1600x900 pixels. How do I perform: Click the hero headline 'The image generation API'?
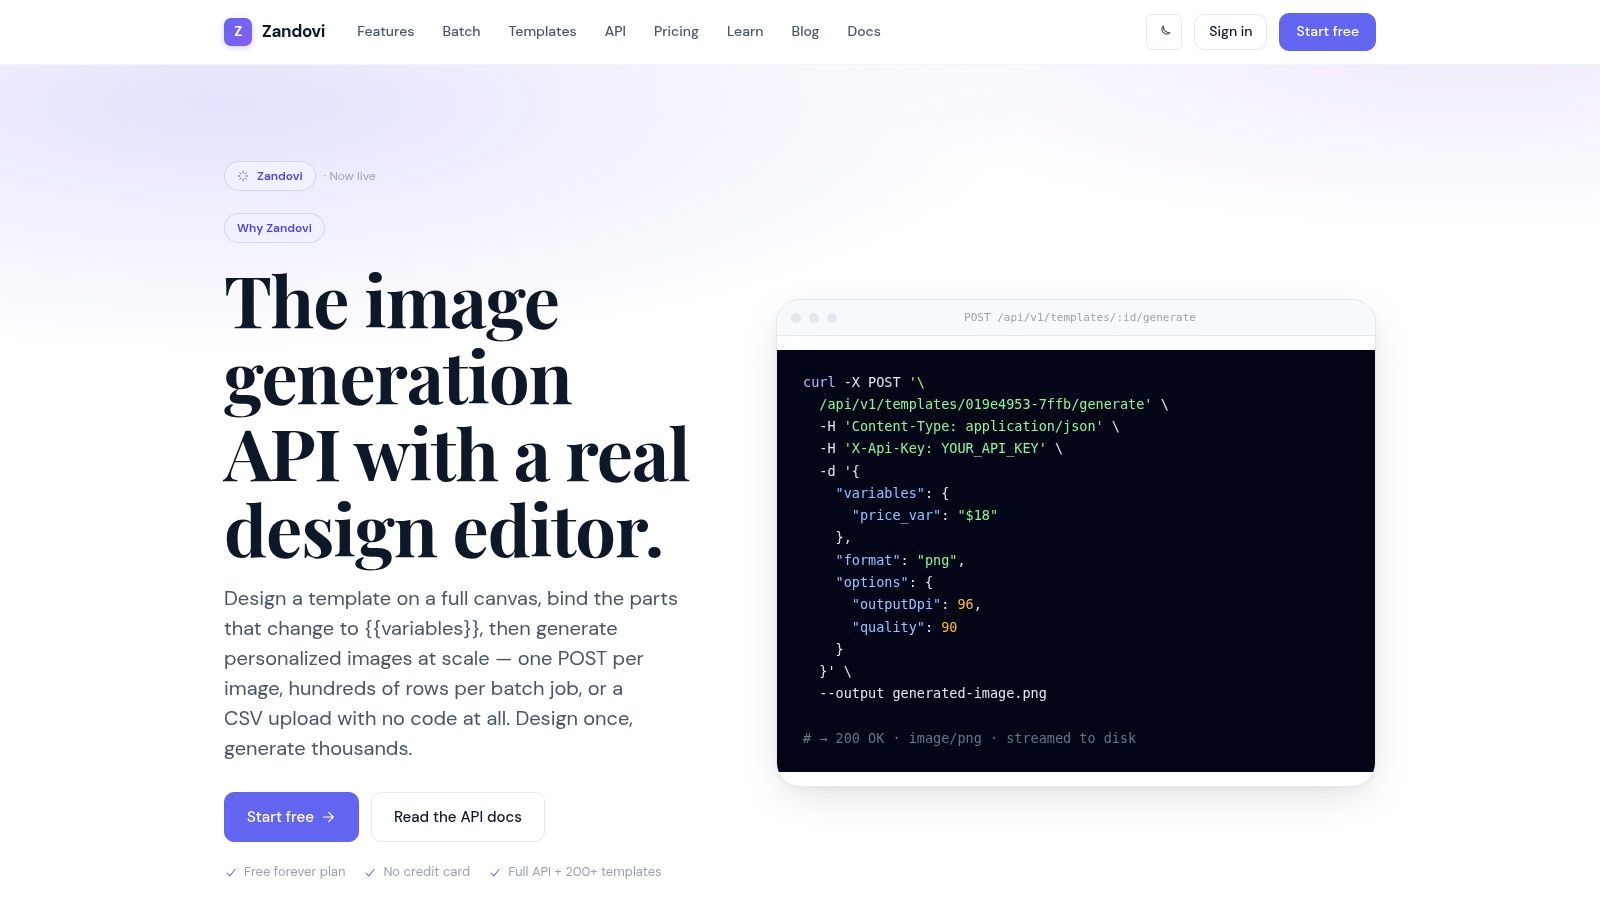click(x=457, y=417)
